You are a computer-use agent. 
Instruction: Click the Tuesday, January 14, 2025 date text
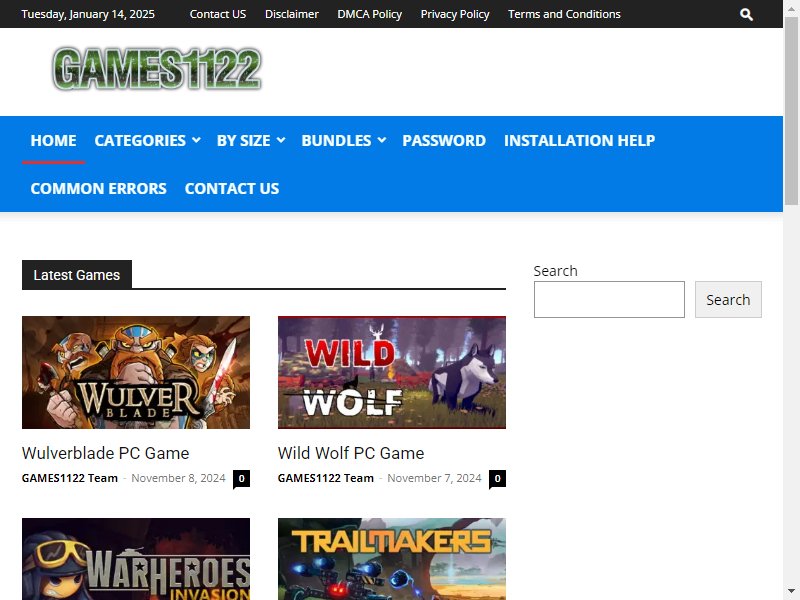click(88, 14)
